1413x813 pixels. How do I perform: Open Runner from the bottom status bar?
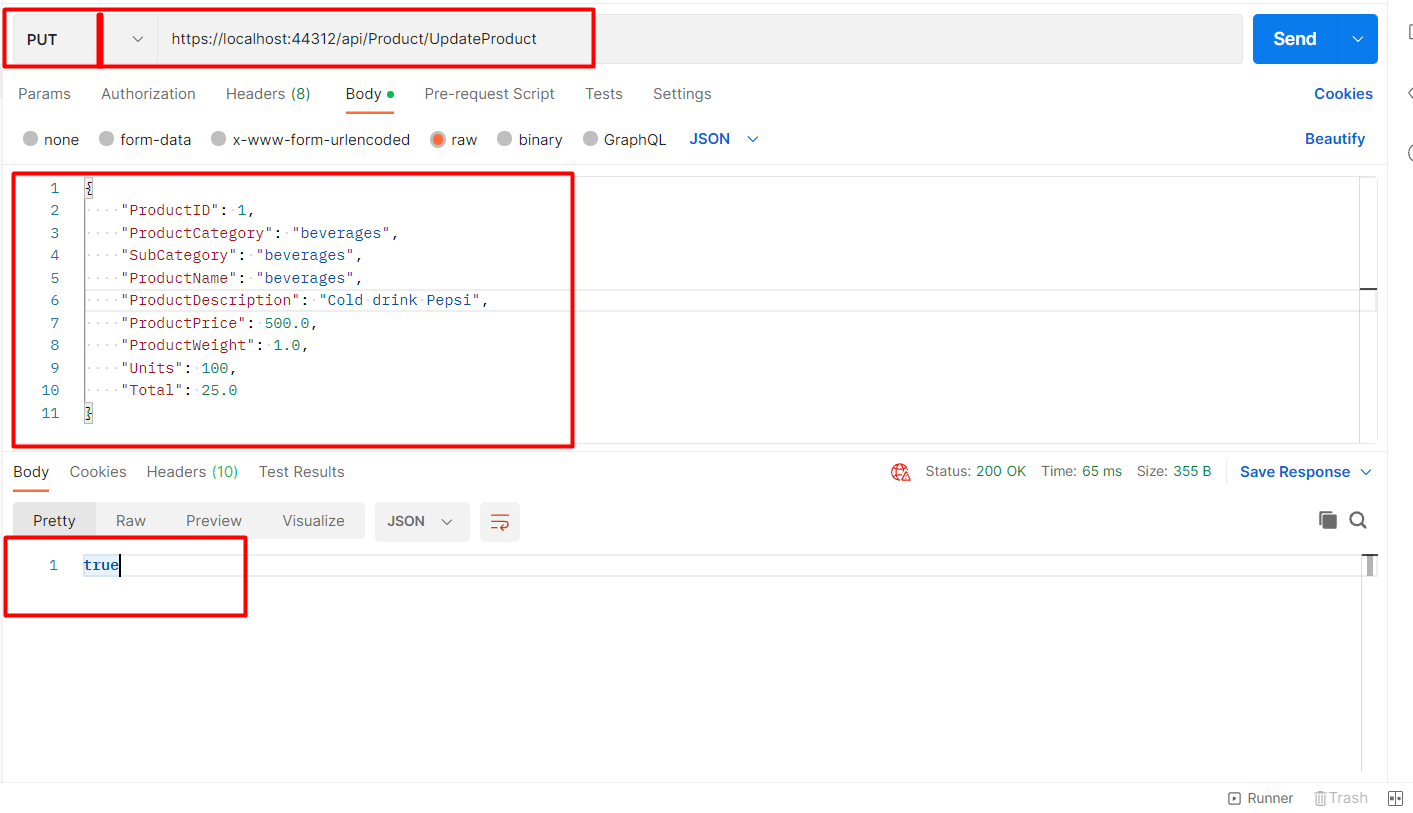tap(1261, 798)
